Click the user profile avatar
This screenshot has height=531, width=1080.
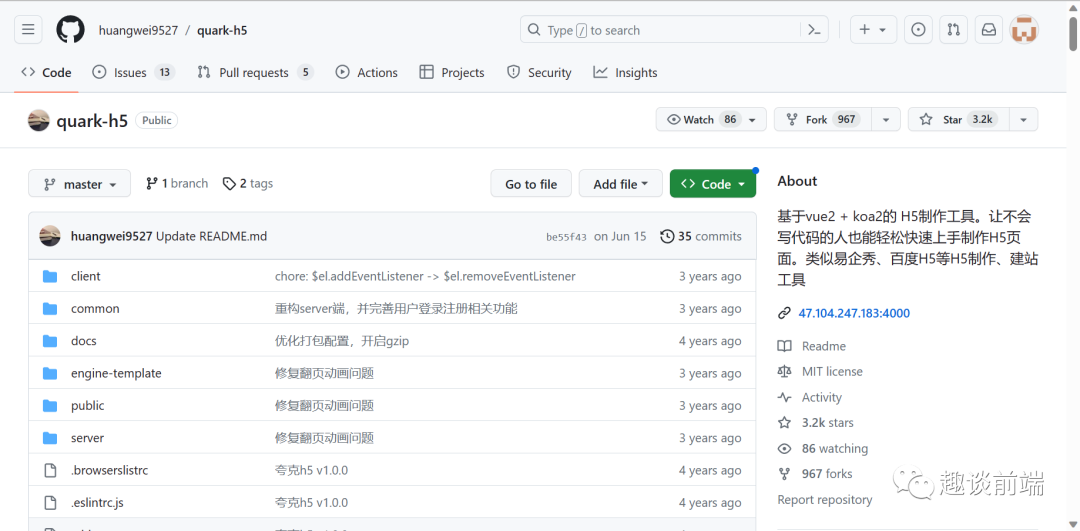[x=1024, y=30]
